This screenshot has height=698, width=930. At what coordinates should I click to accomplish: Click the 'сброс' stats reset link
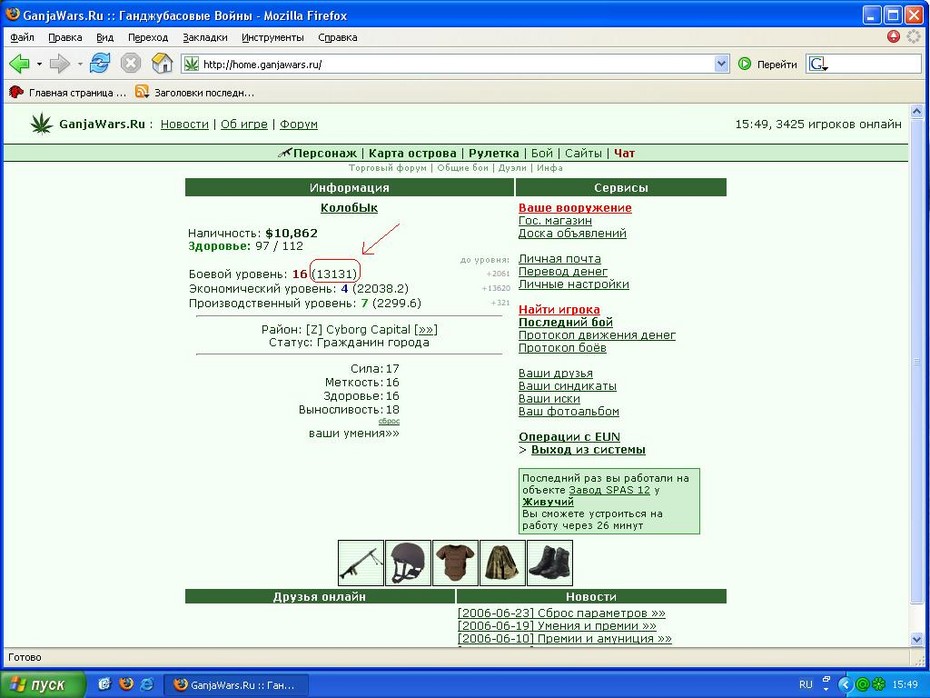point(389,421)
